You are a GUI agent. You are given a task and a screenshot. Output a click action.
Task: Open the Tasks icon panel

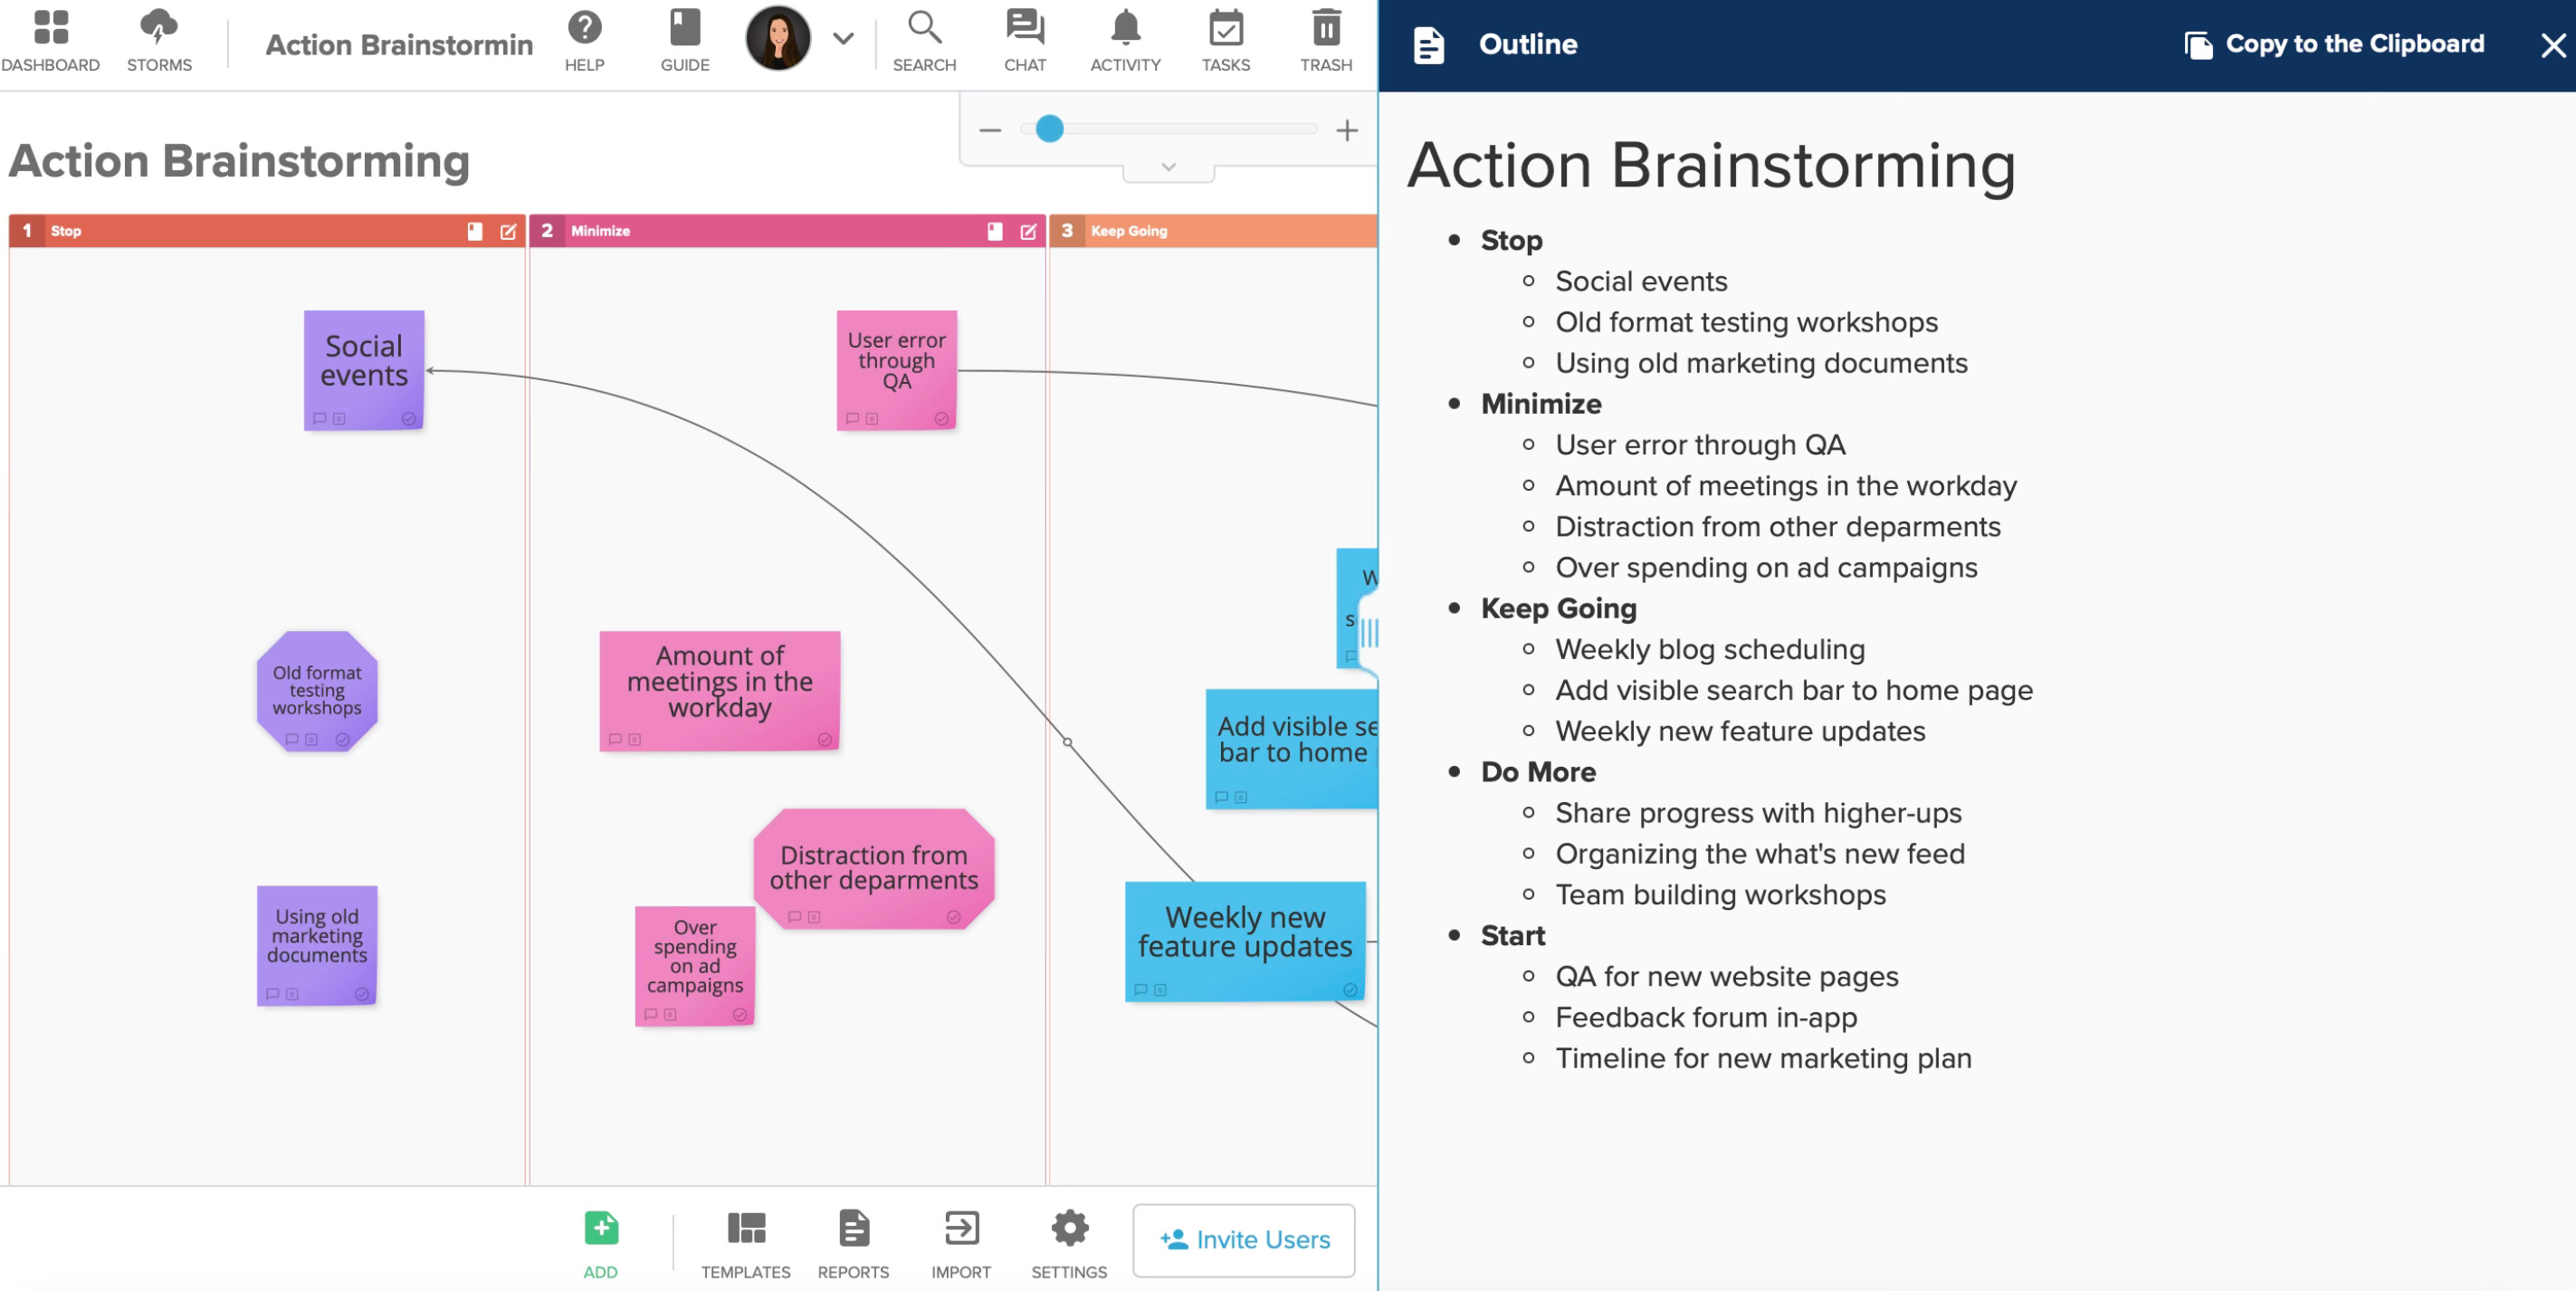click(1226, 36)
